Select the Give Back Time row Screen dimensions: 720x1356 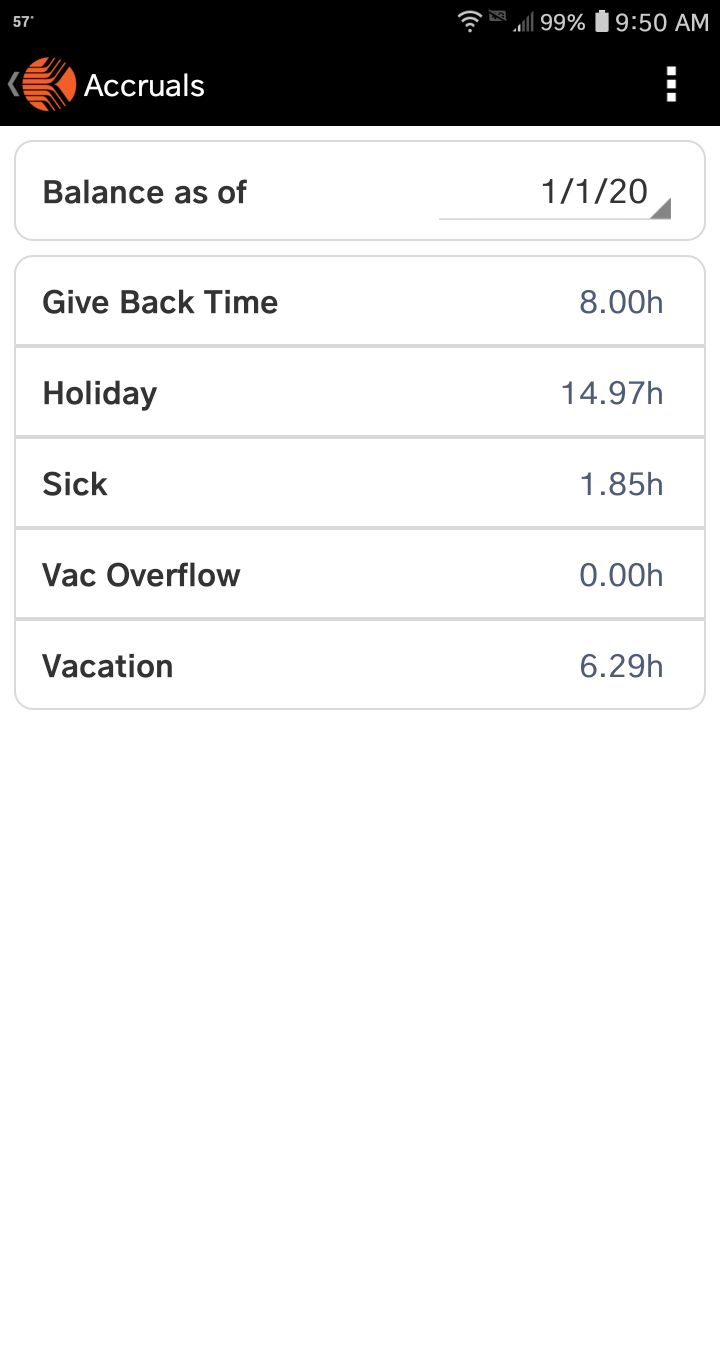[360, 302]
